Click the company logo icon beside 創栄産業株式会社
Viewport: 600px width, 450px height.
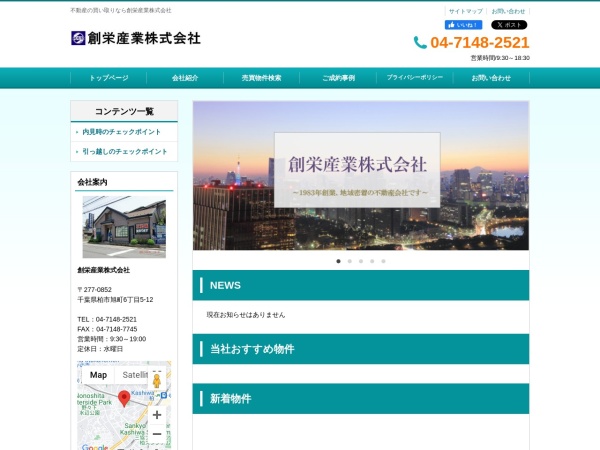pos(78,38)
